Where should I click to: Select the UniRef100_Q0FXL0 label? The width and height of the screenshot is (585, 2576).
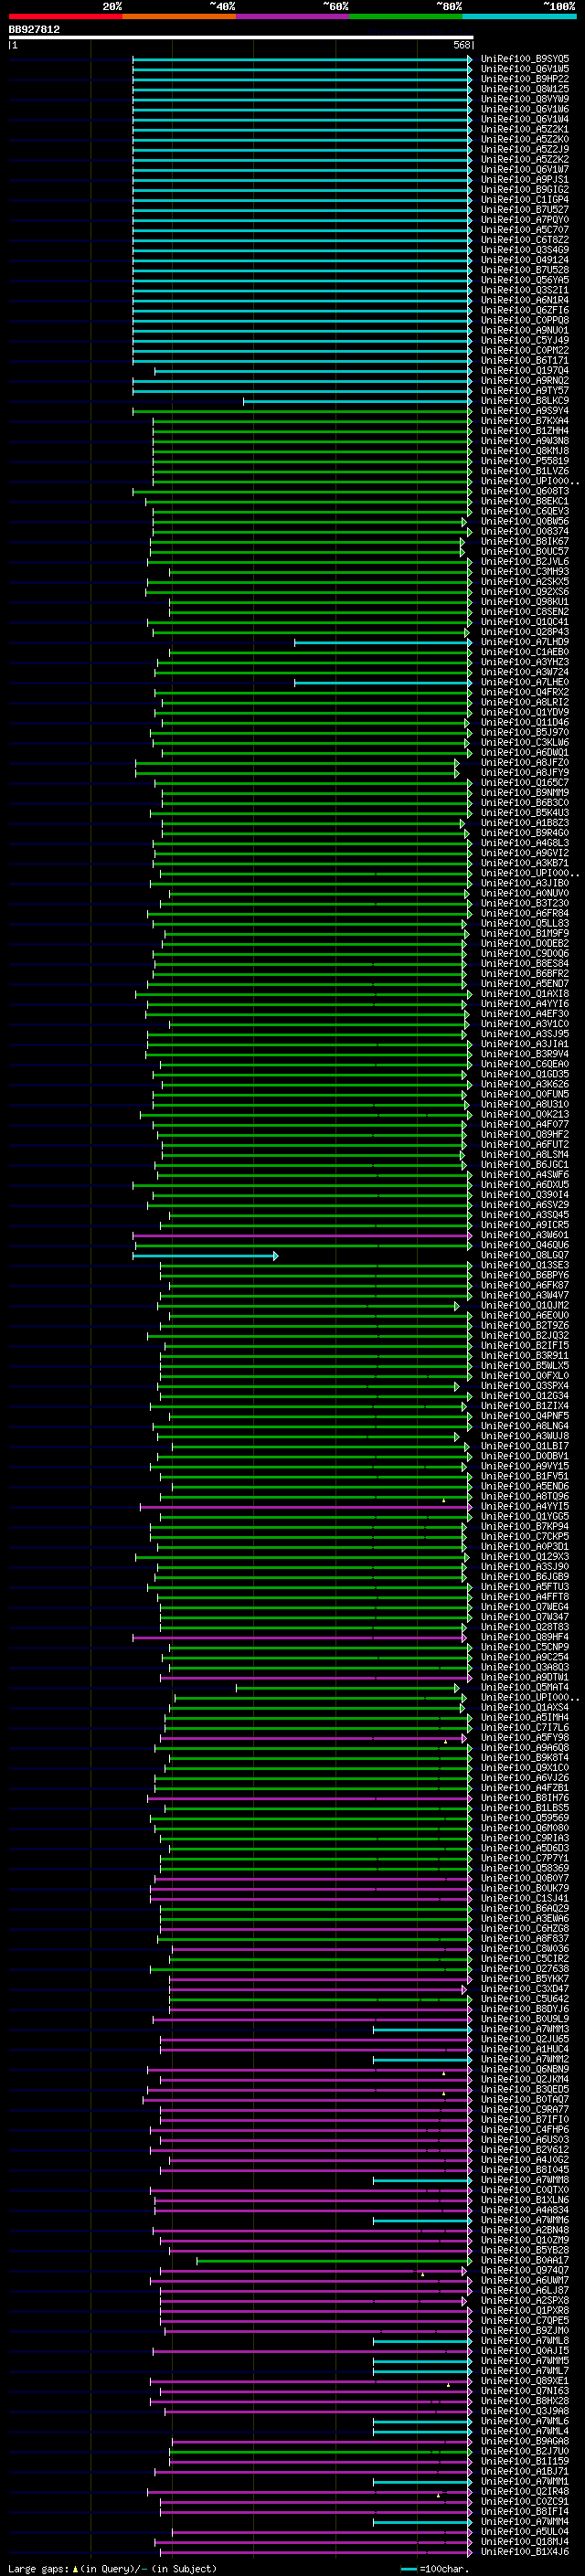click(525, 1376)
